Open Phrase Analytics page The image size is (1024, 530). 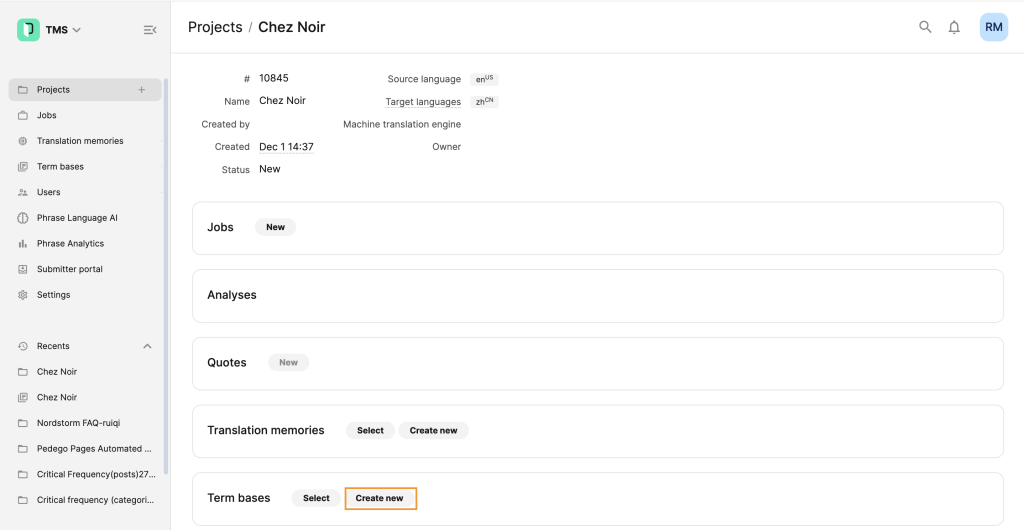pos(70,244)
